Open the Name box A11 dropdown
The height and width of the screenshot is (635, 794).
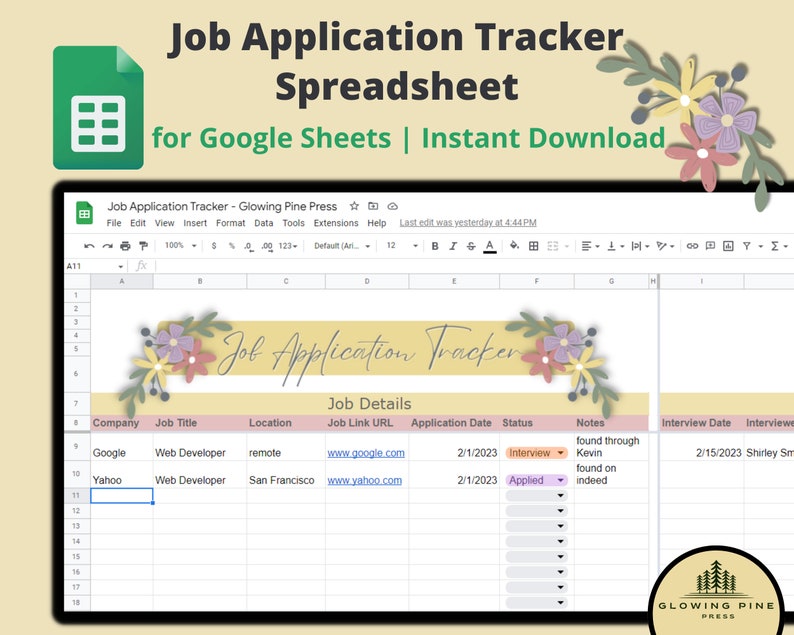(121, 266)
